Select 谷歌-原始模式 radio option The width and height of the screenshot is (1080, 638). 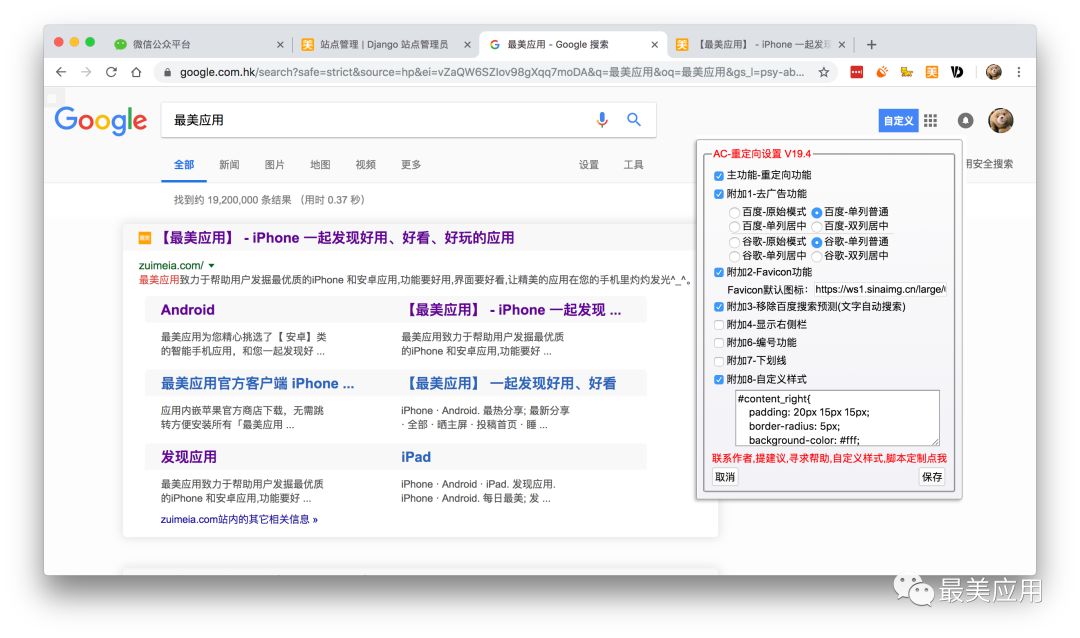coord(734,243)
